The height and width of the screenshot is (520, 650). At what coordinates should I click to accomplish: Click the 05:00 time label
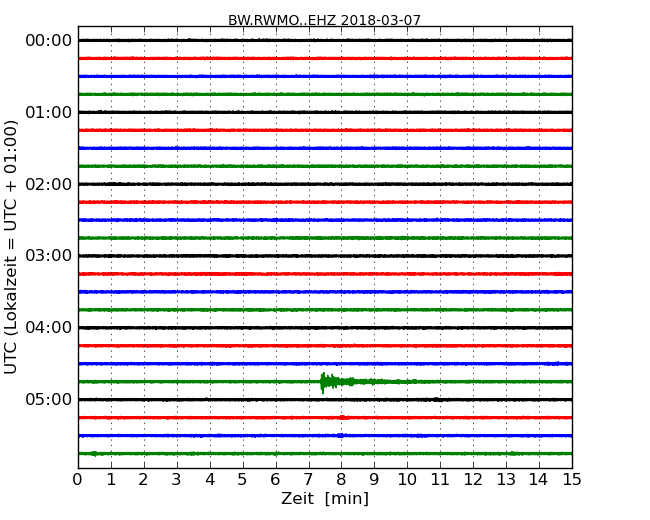[49, 399]
